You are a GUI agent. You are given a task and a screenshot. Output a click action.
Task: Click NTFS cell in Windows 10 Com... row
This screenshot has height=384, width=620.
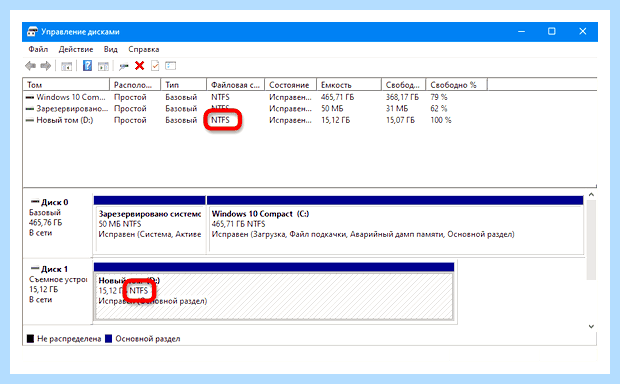pyautogui.click(x=220, y=97)
